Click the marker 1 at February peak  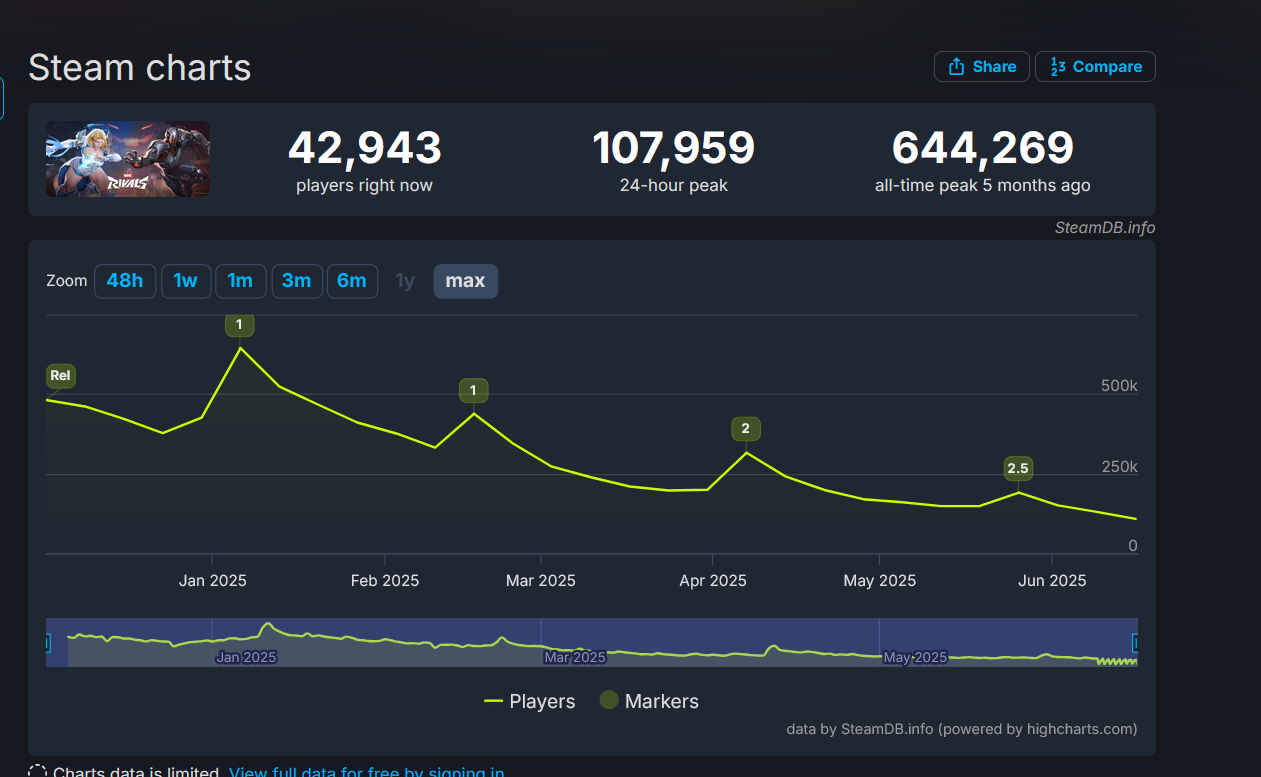pyautogui.click(x=473, y=390)
